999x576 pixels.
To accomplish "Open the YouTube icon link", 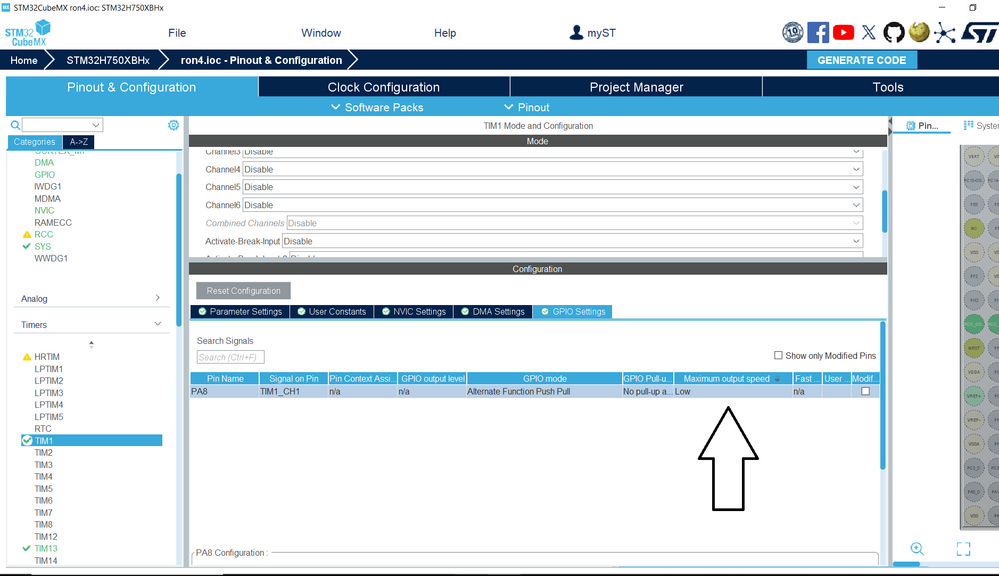I will (844, 32).
